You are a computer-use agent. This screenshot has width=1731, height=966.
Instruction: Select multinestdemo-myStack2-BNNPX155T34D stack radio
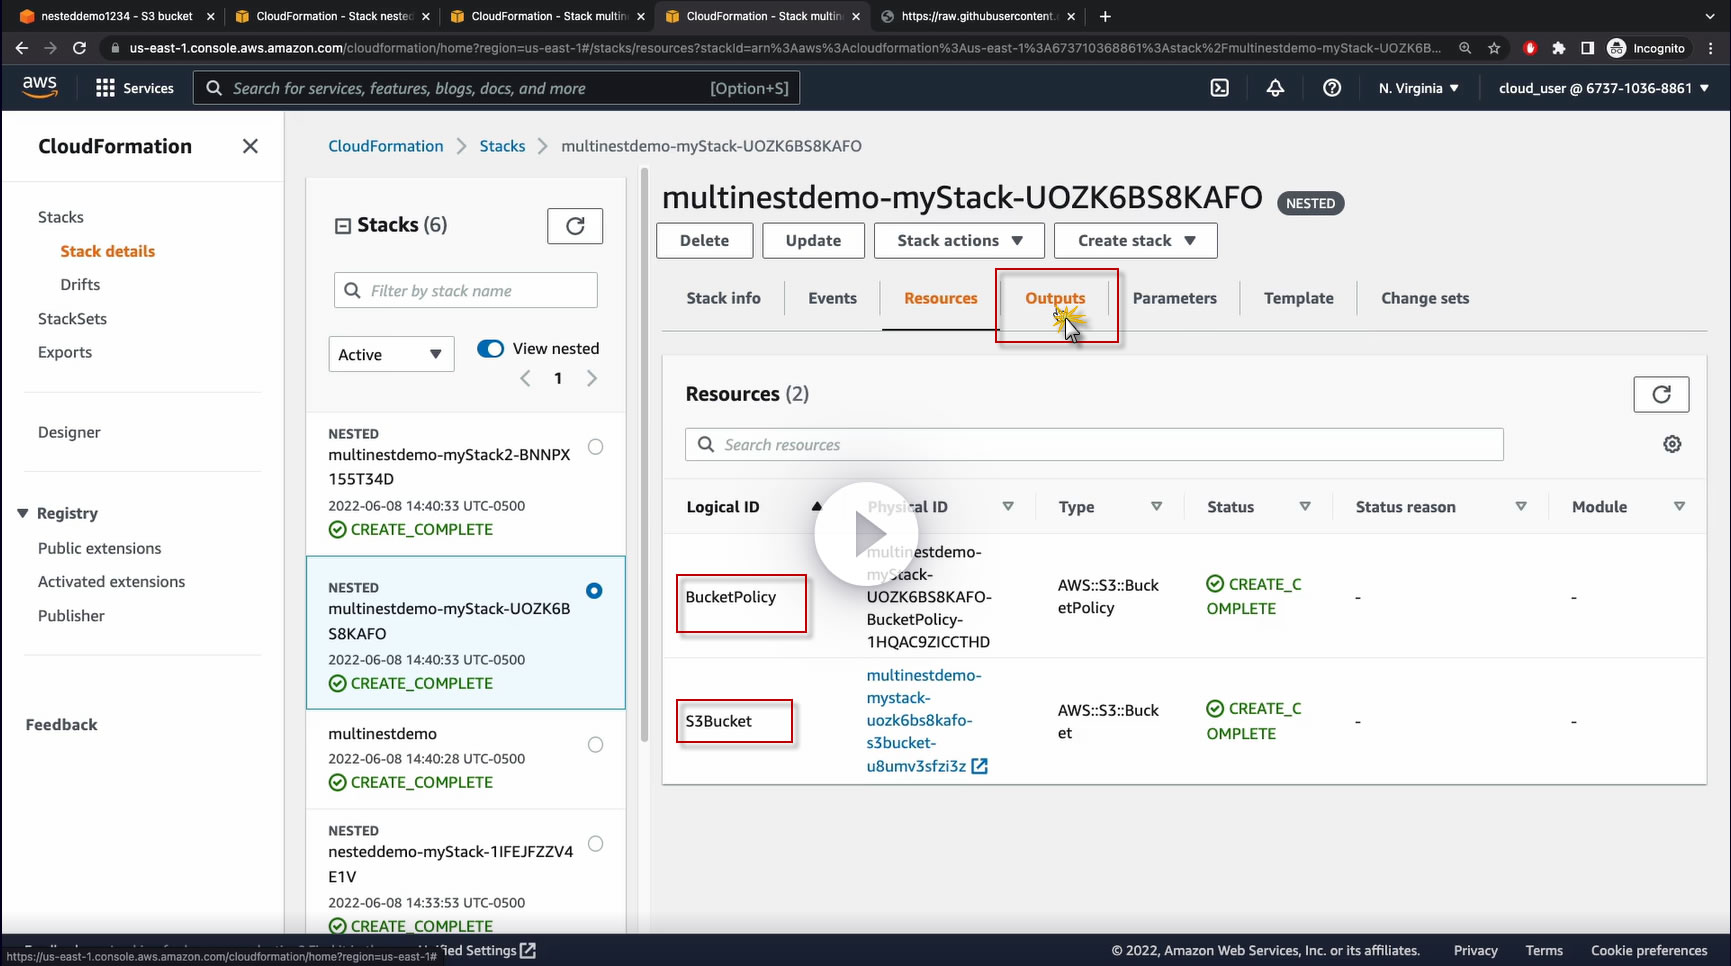(595, 447)
